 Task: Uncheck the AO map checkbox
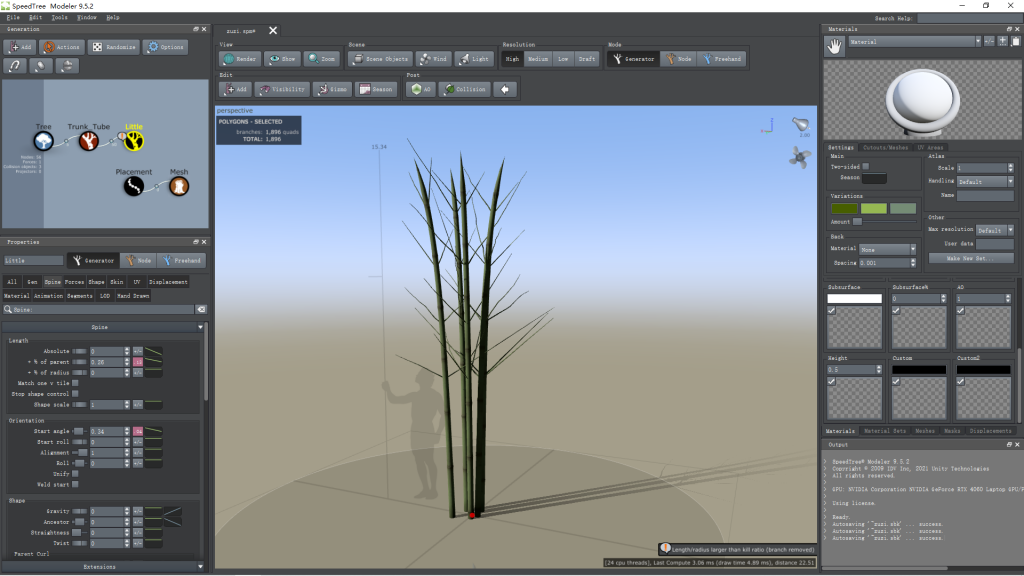coord(961,311)
